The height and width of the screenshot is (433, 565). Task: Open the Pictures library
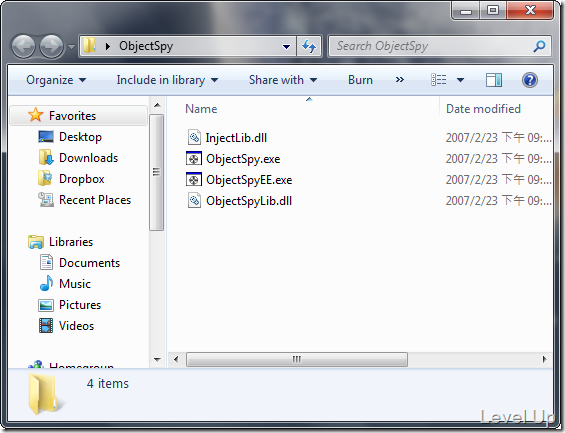[80, 305]
